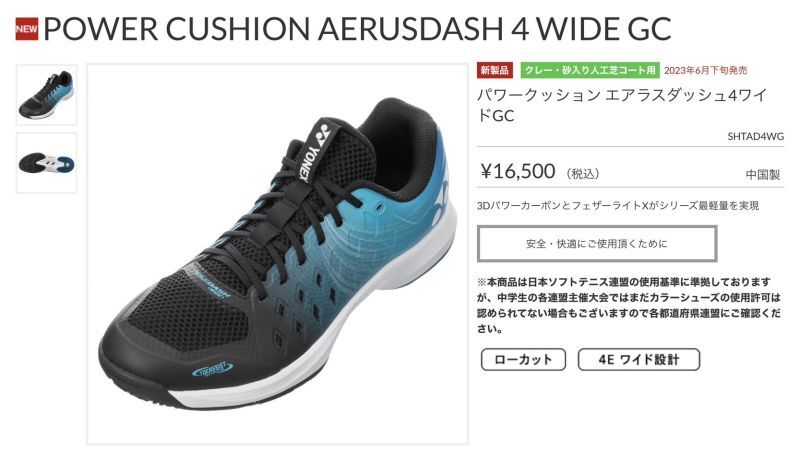Click the 3Dパワーカーボン description line
The width and height of the screenshot is (800, 471).
[x=618, y=206]
